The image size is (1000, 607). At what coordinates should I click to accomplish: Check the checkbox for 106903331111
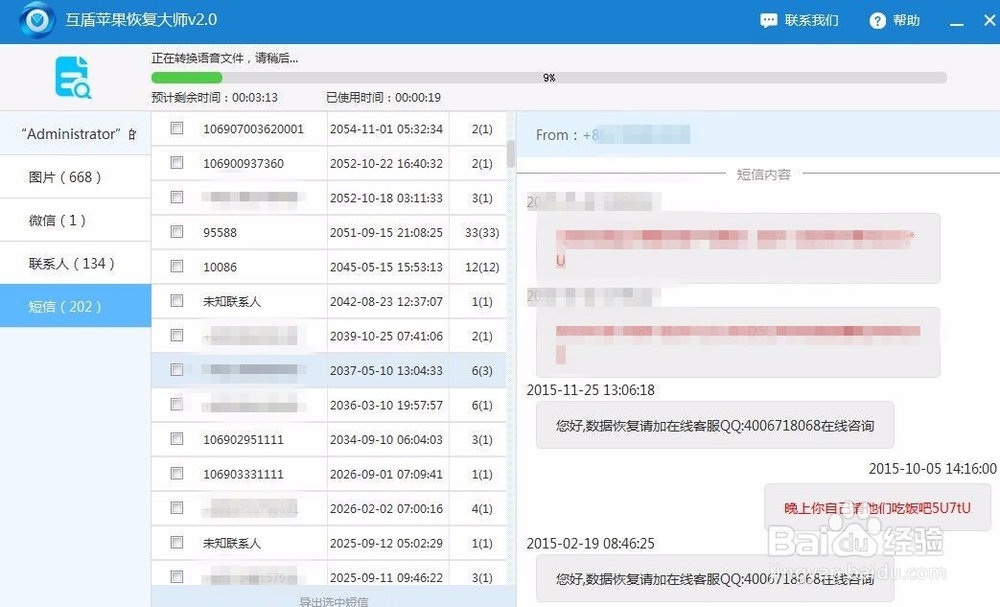[176, 474]
